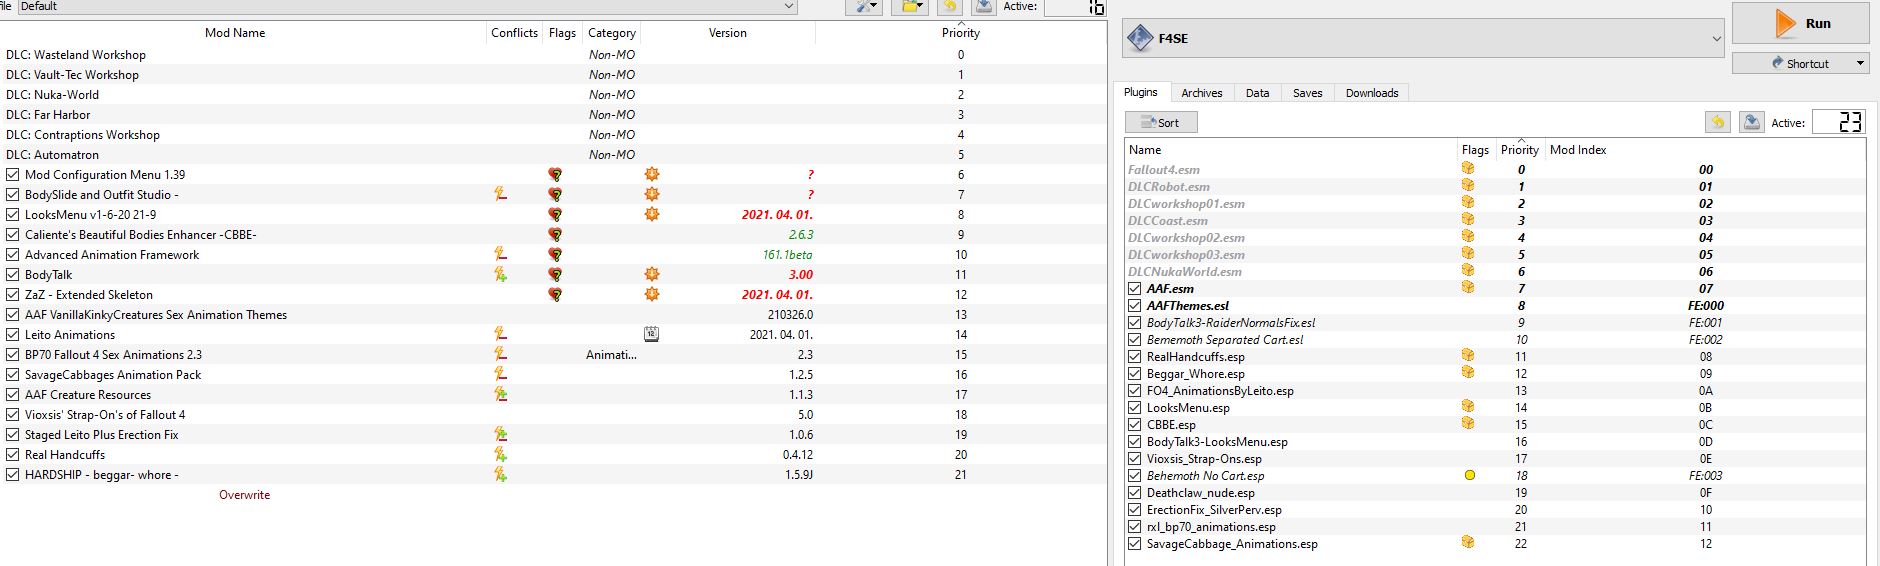
Task: Disable Vioxsis' Strap-On's of Fallout 4
Action: 13,415
